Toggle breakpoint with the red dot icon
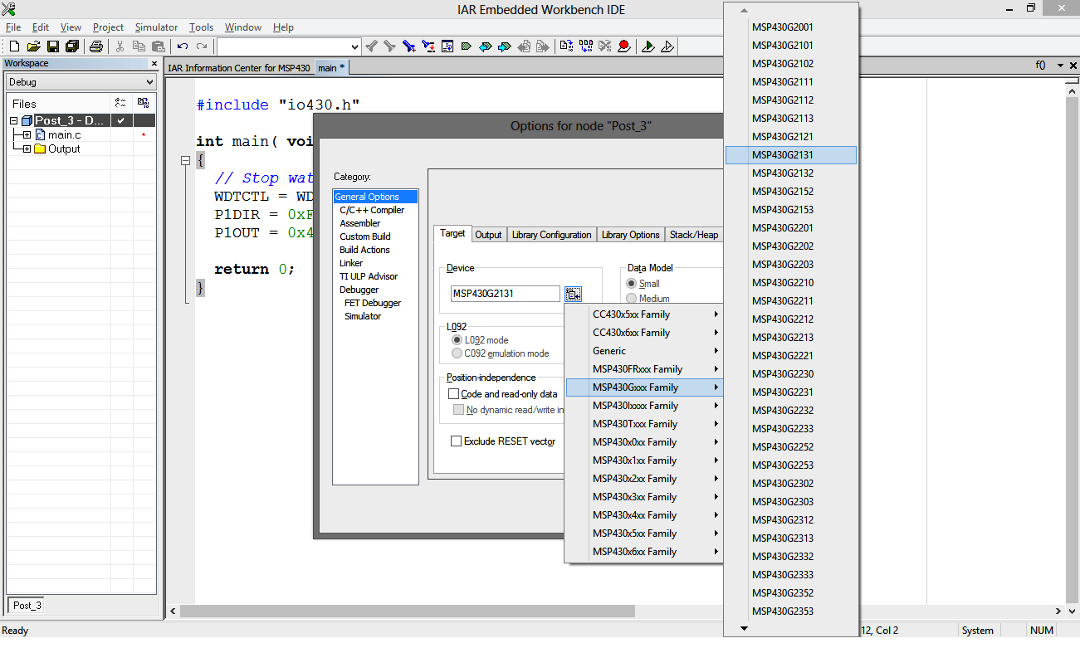 (624, 47)
